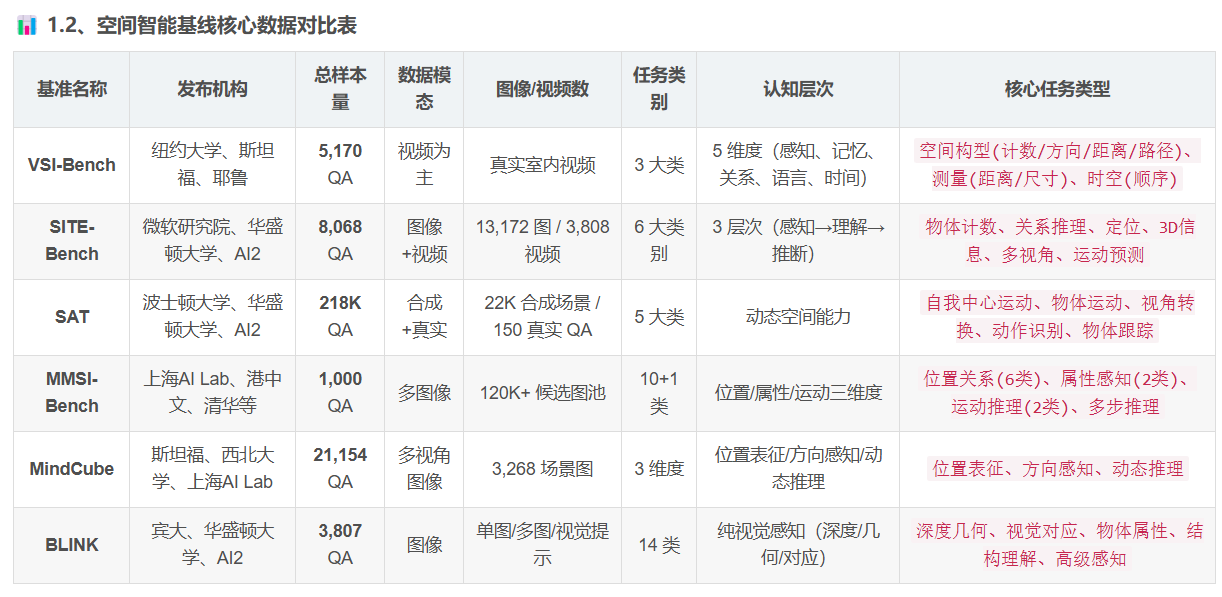Image resolution: width=1222 pixels, height=597 pixels.
Task: Click the 上海AI Lab、港中文、清华等 cell
Action: tap(212, 393)
